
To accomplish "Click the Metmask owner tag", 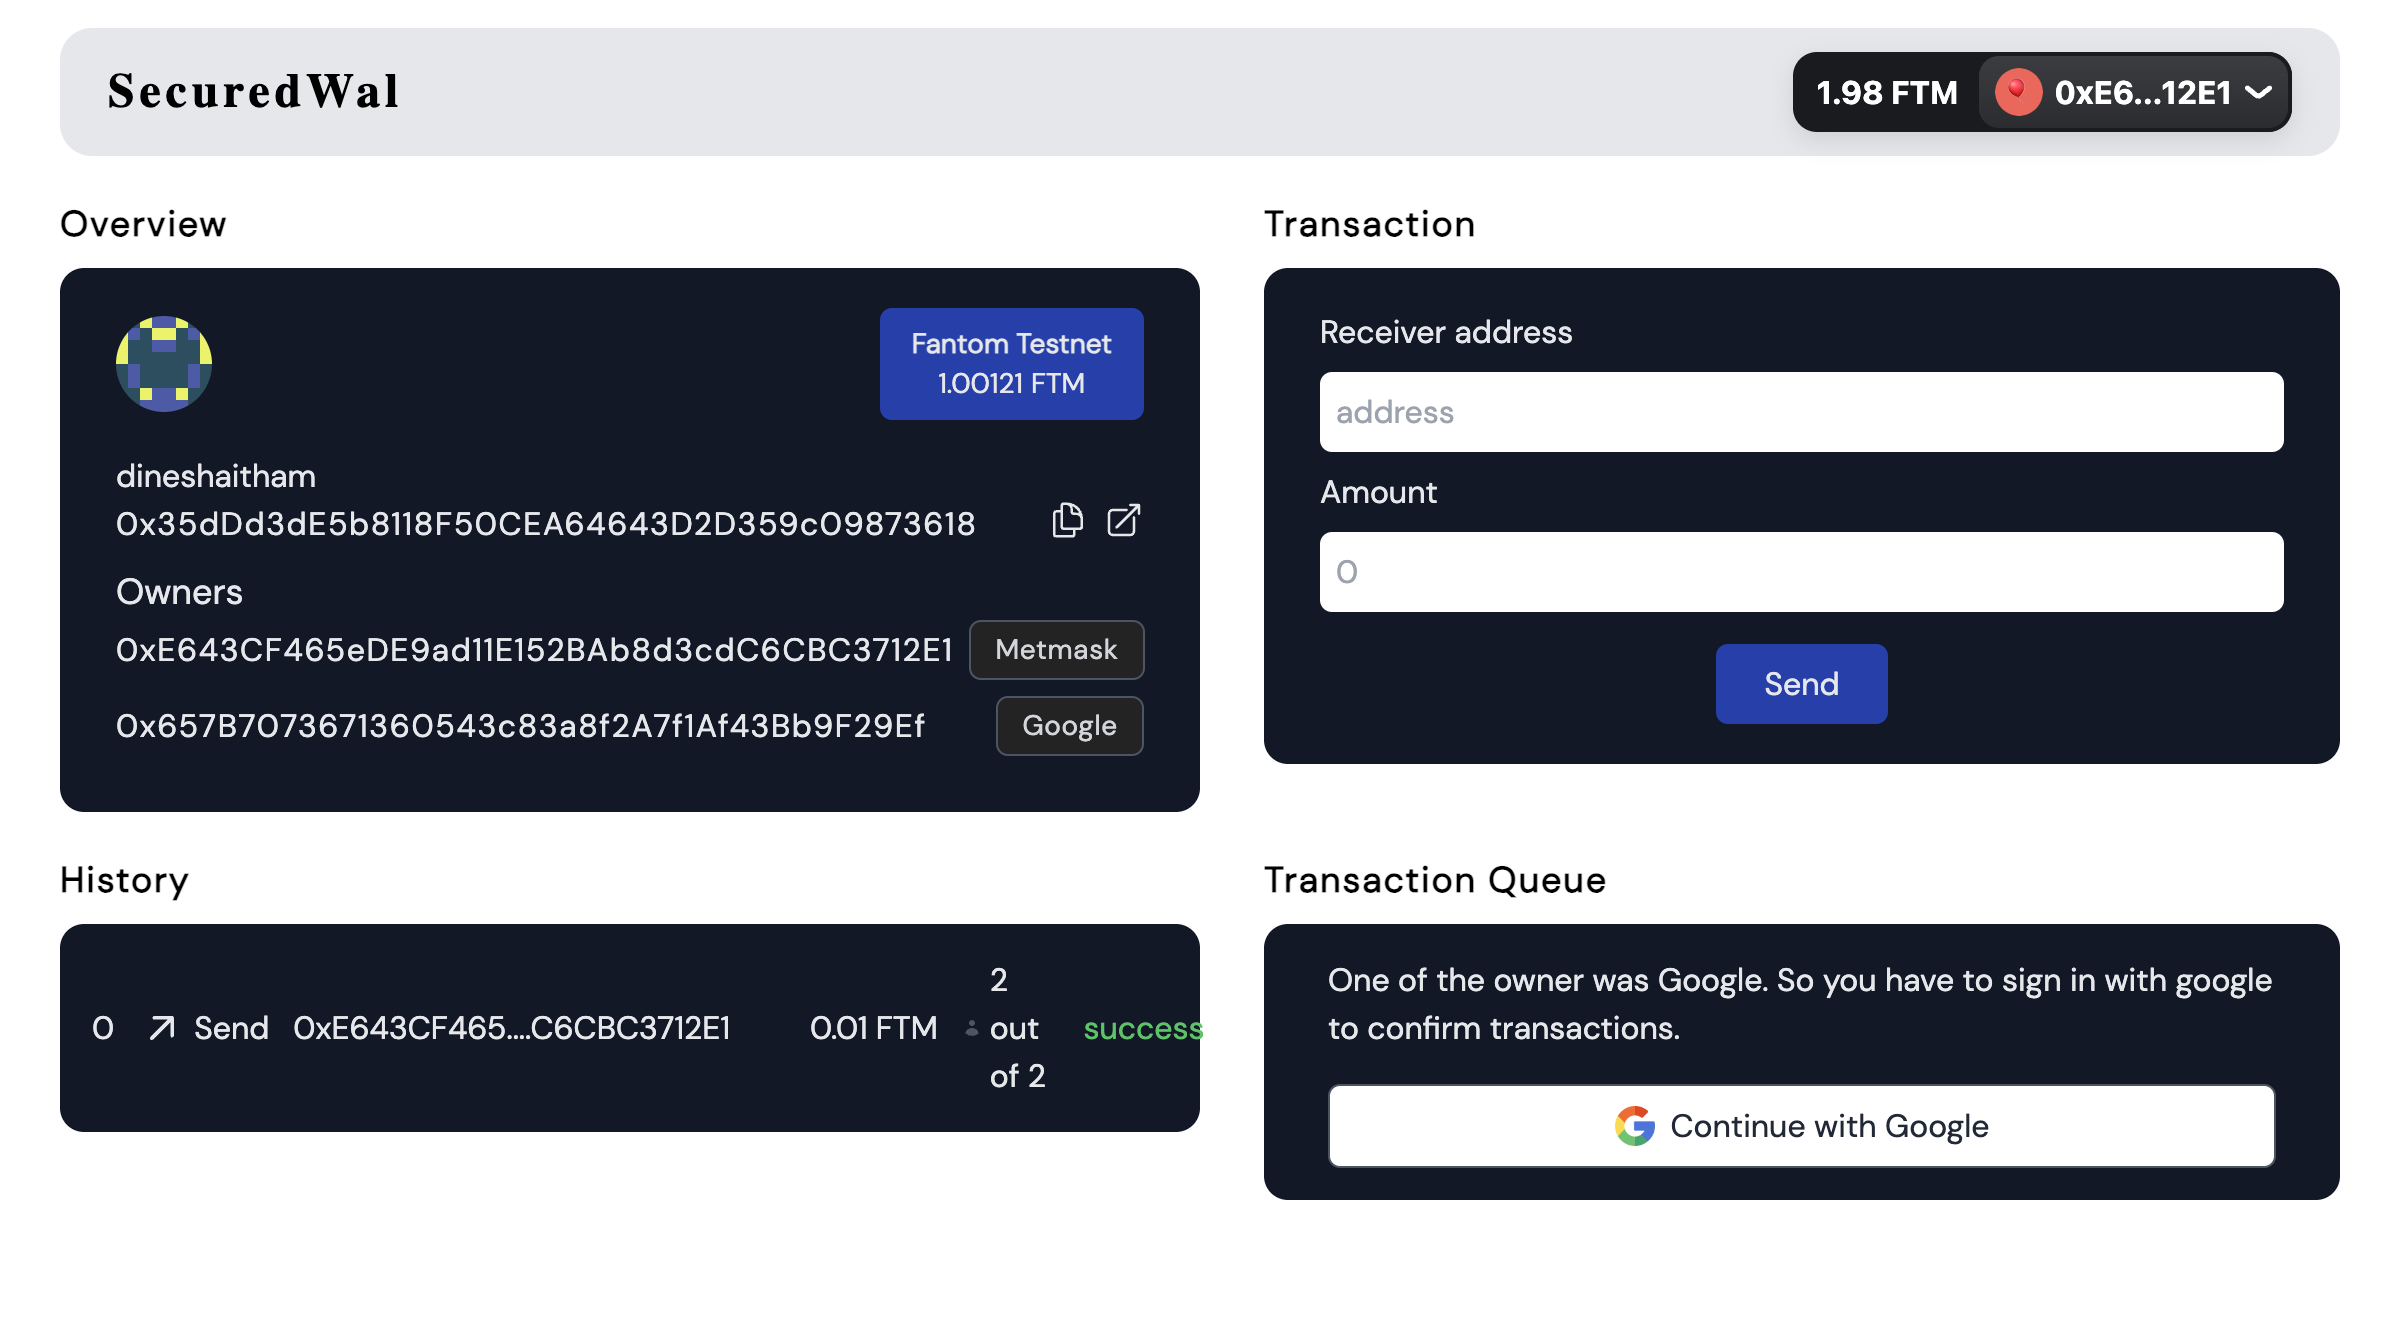I will (x=1056, y=650).
